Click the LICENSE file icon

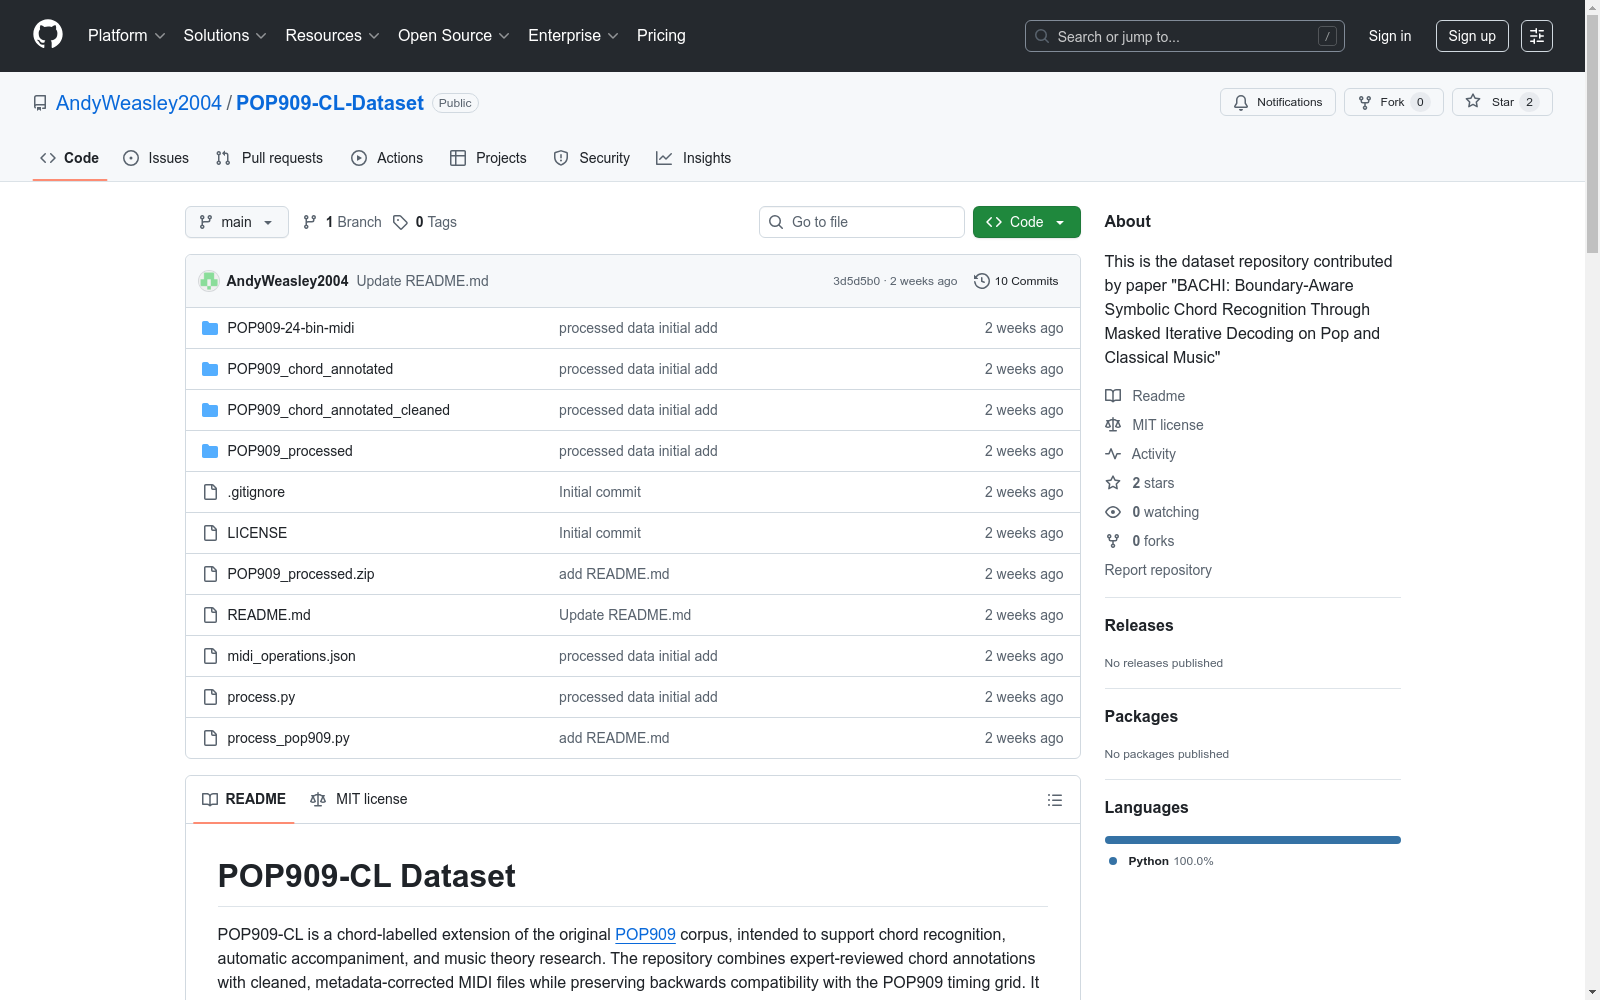coord(210,533)
